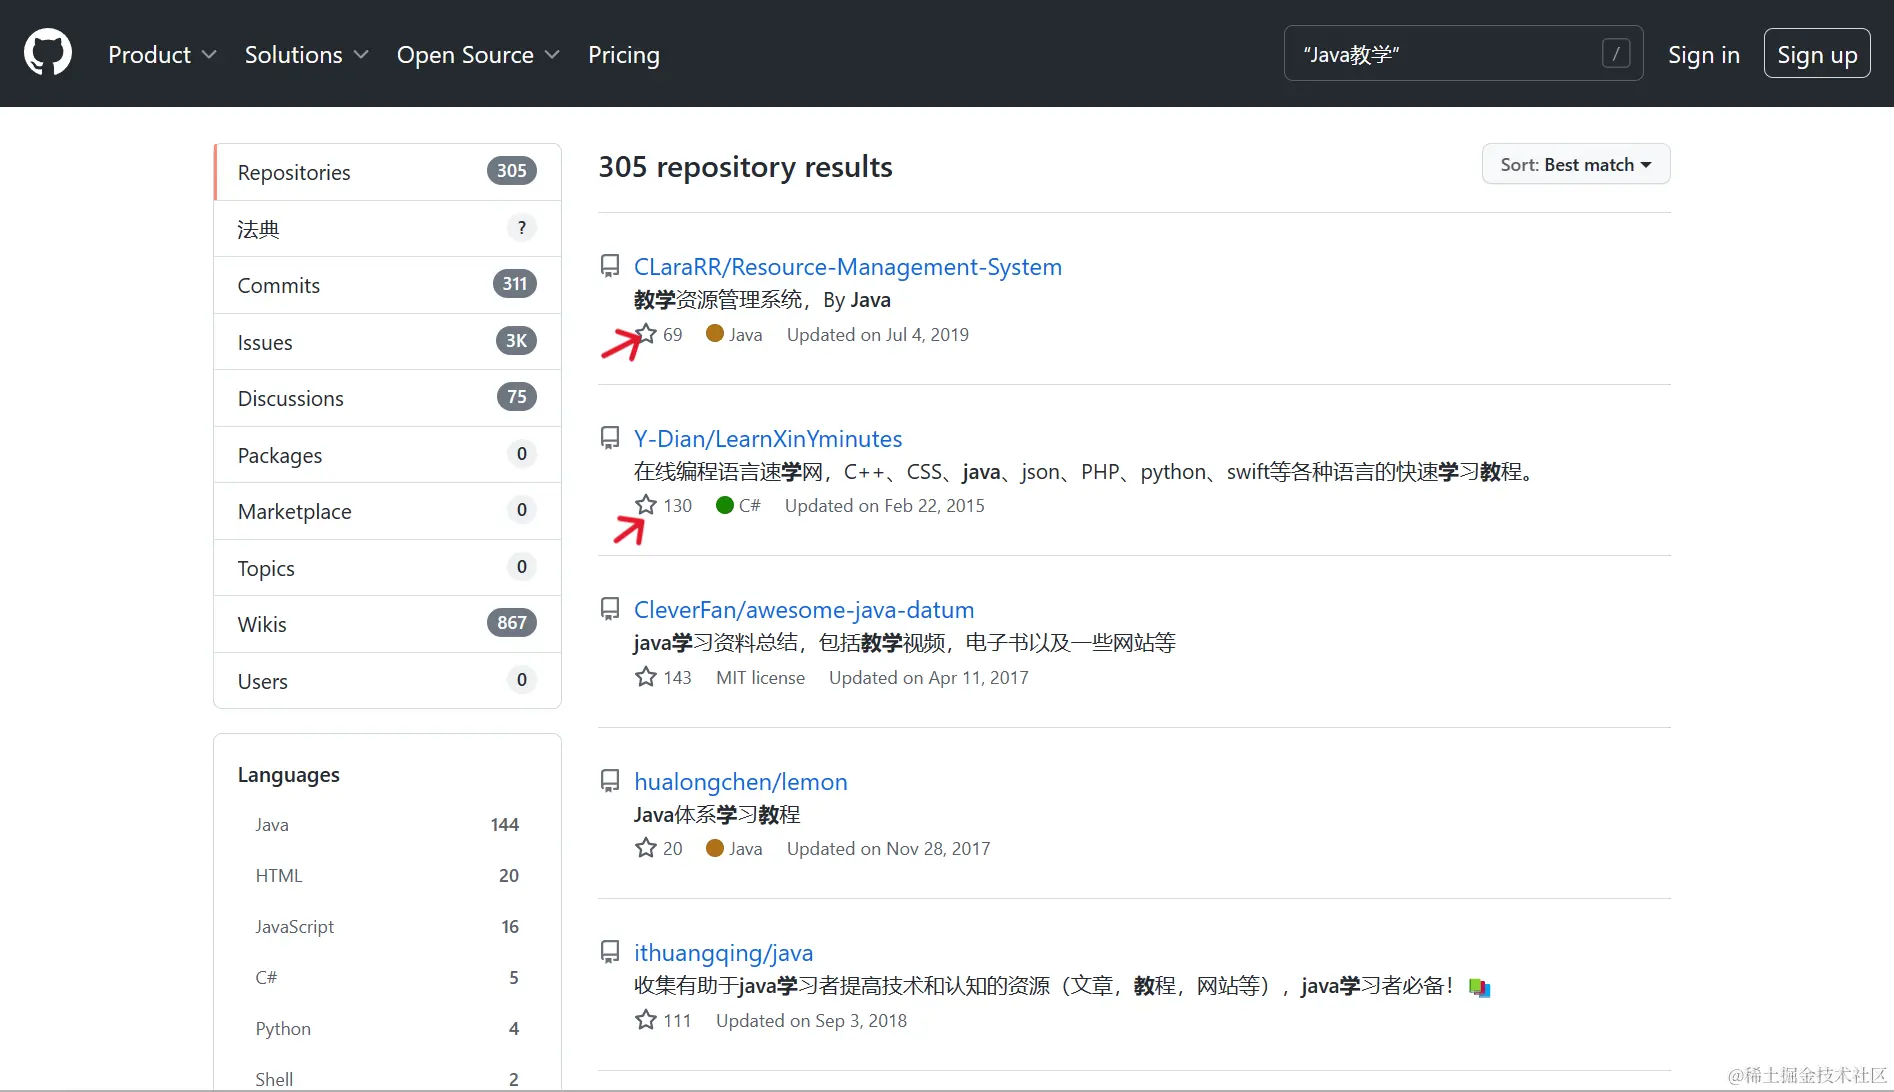Java language color dot for Resource-Management-System
Image resolution: width=1894 pixels, height=1092 pixels.
[x=715, y=334]
